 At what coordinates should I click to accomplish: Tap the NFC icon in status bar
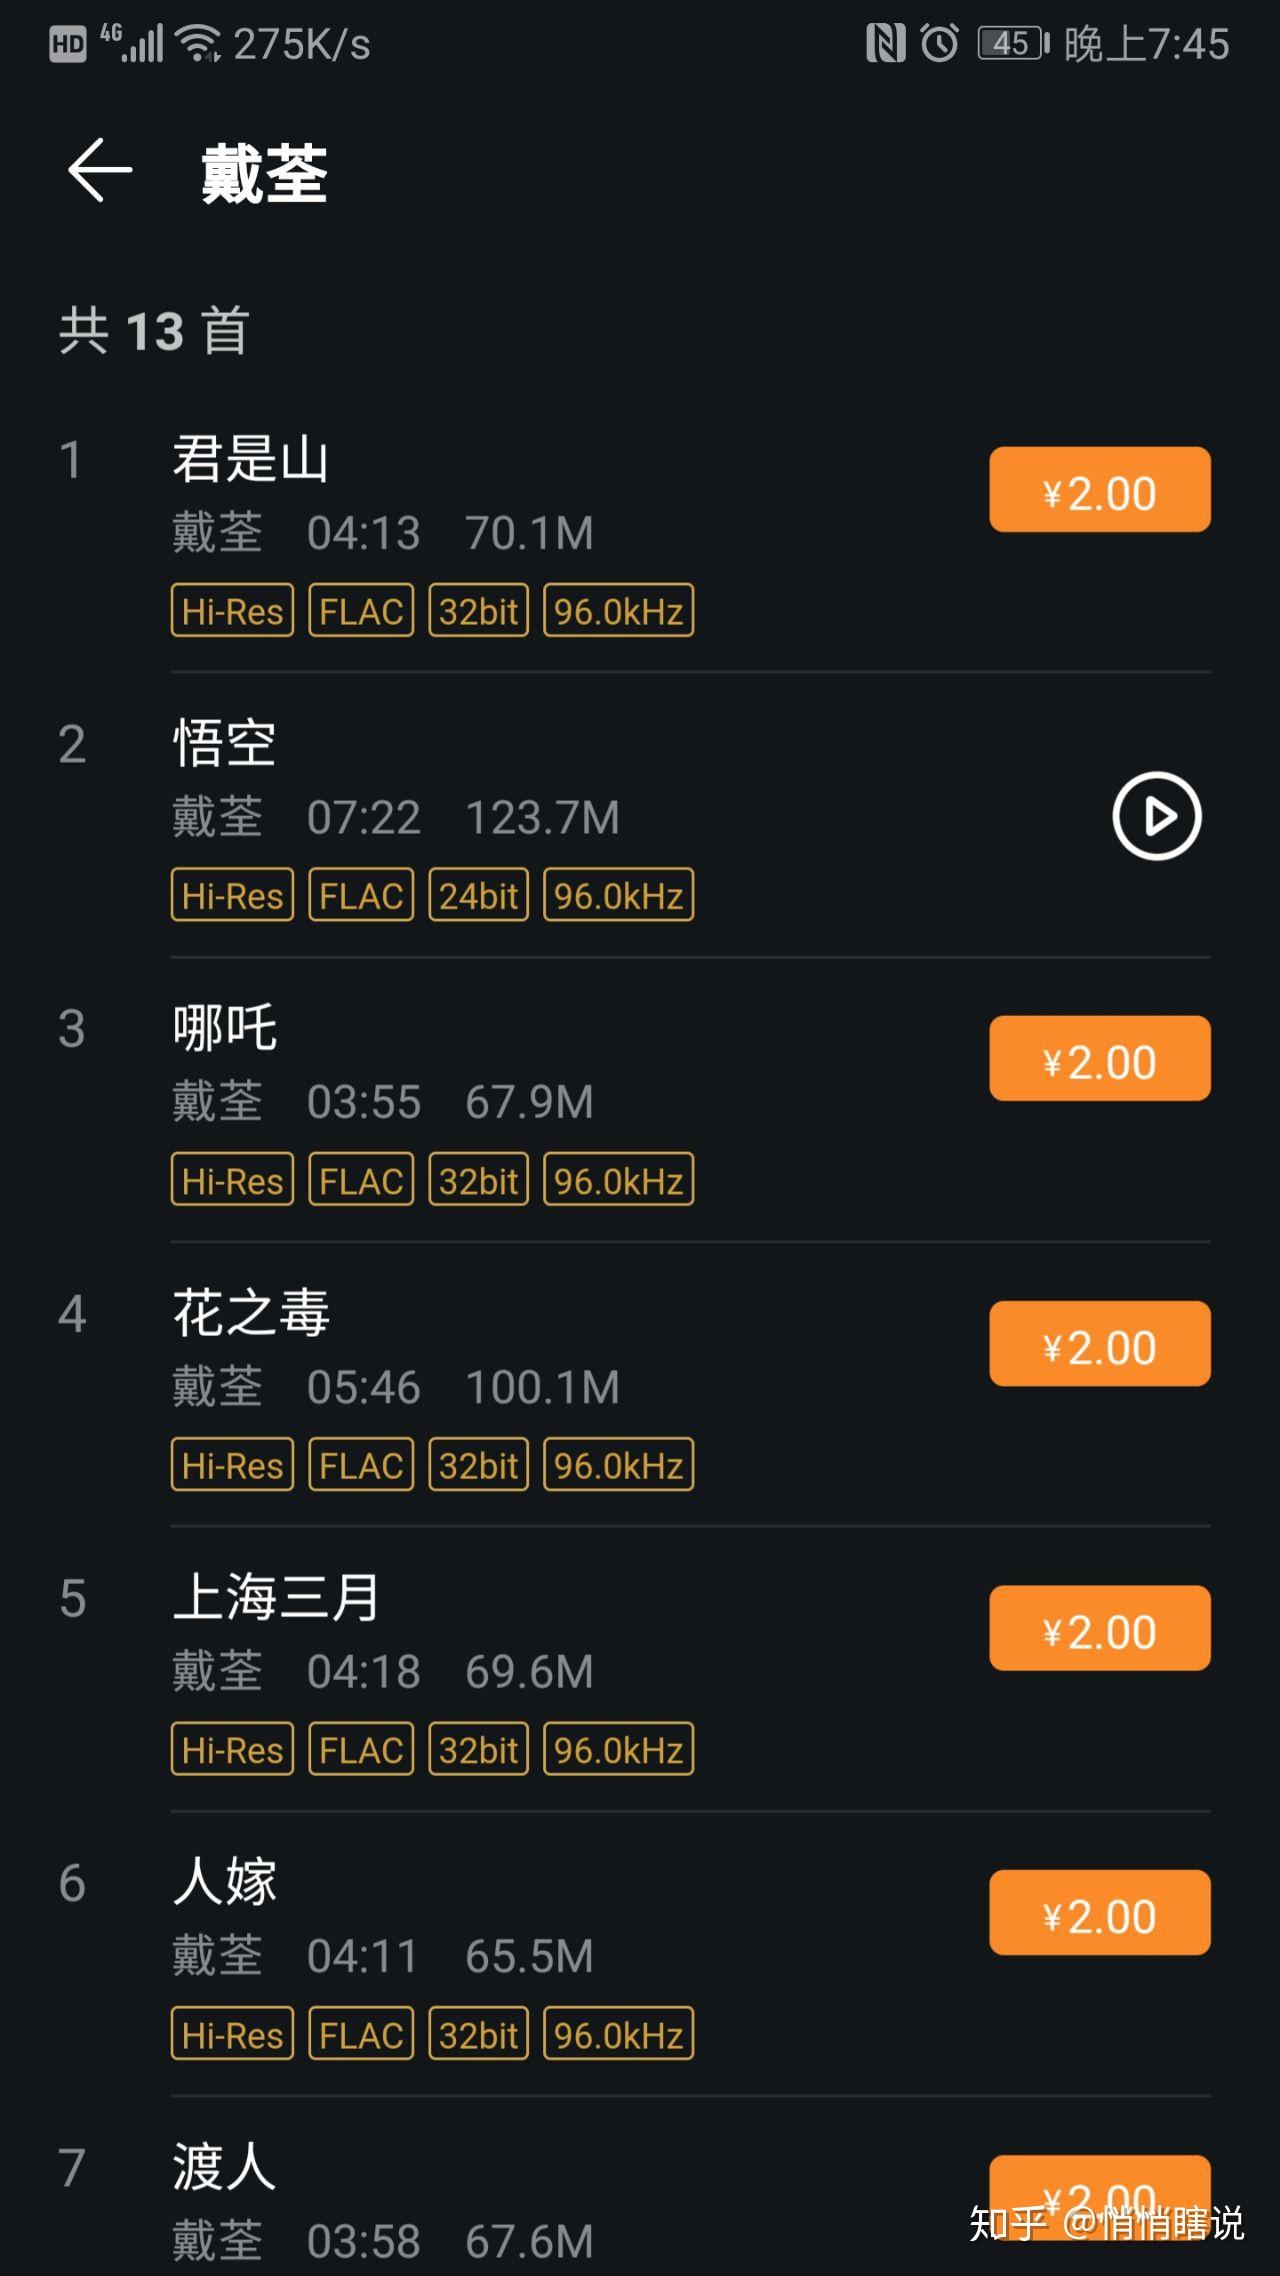click(885, 44)
